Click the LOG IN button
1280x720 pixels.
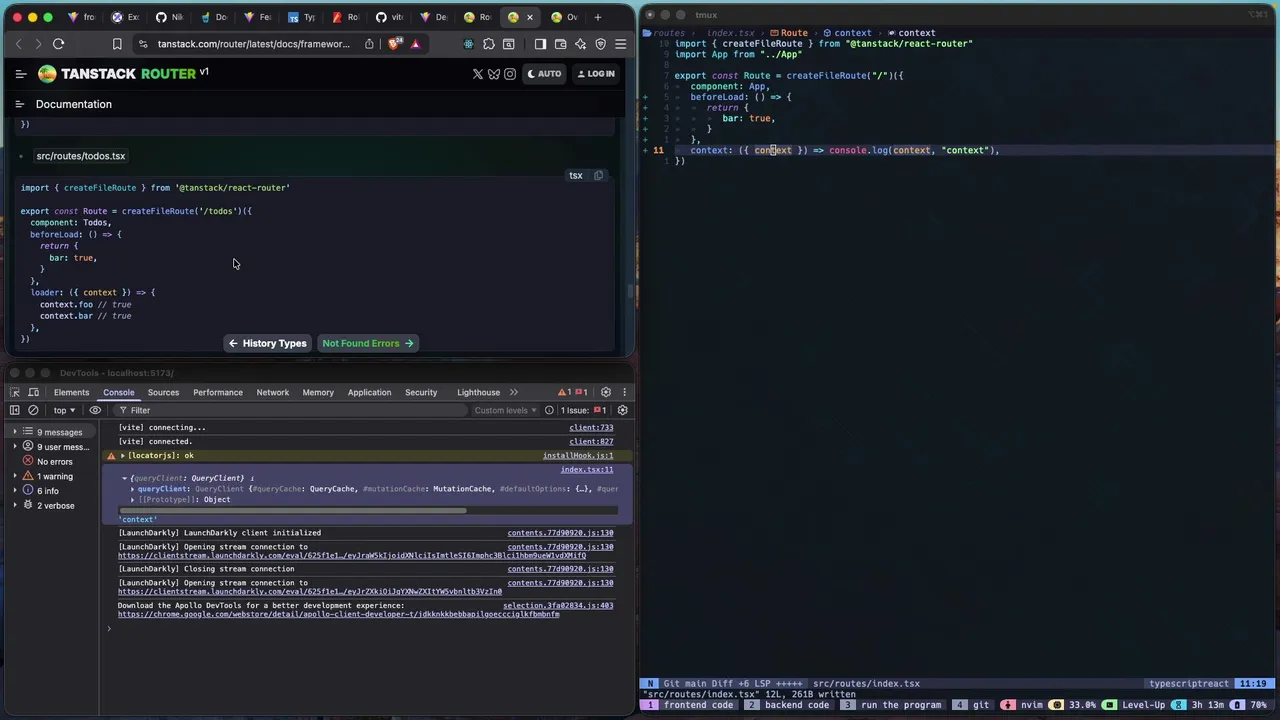[x=596, y=74]
